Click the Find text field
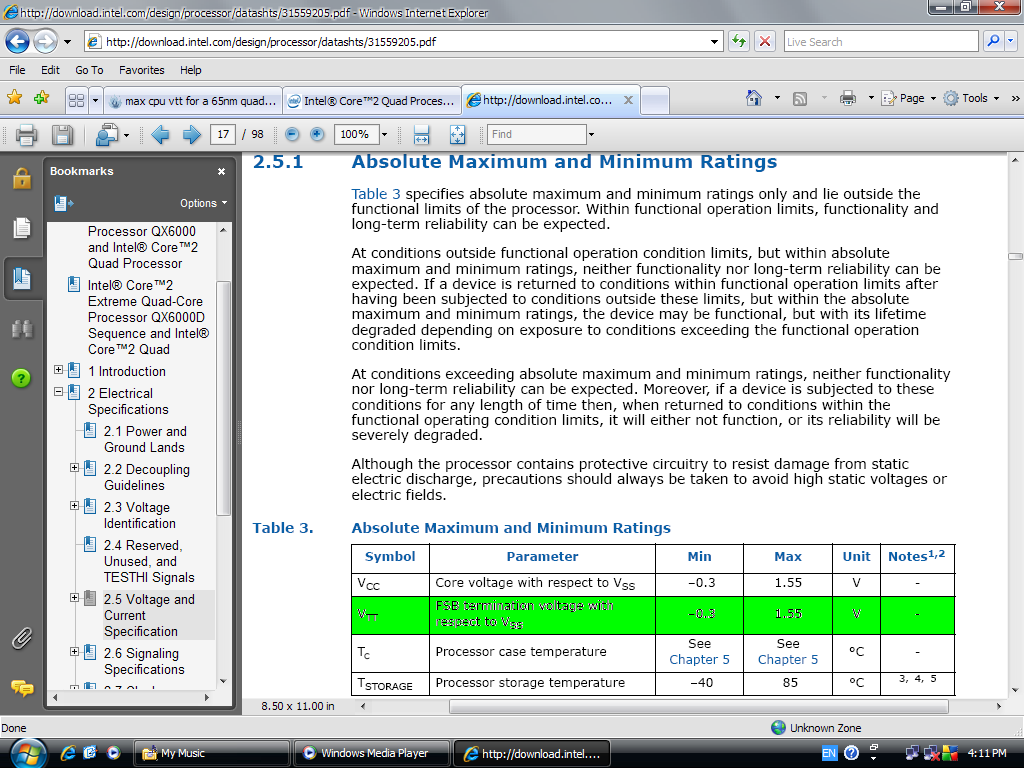This screenshot has height=768, width=1024. click(x=537, y=135)
